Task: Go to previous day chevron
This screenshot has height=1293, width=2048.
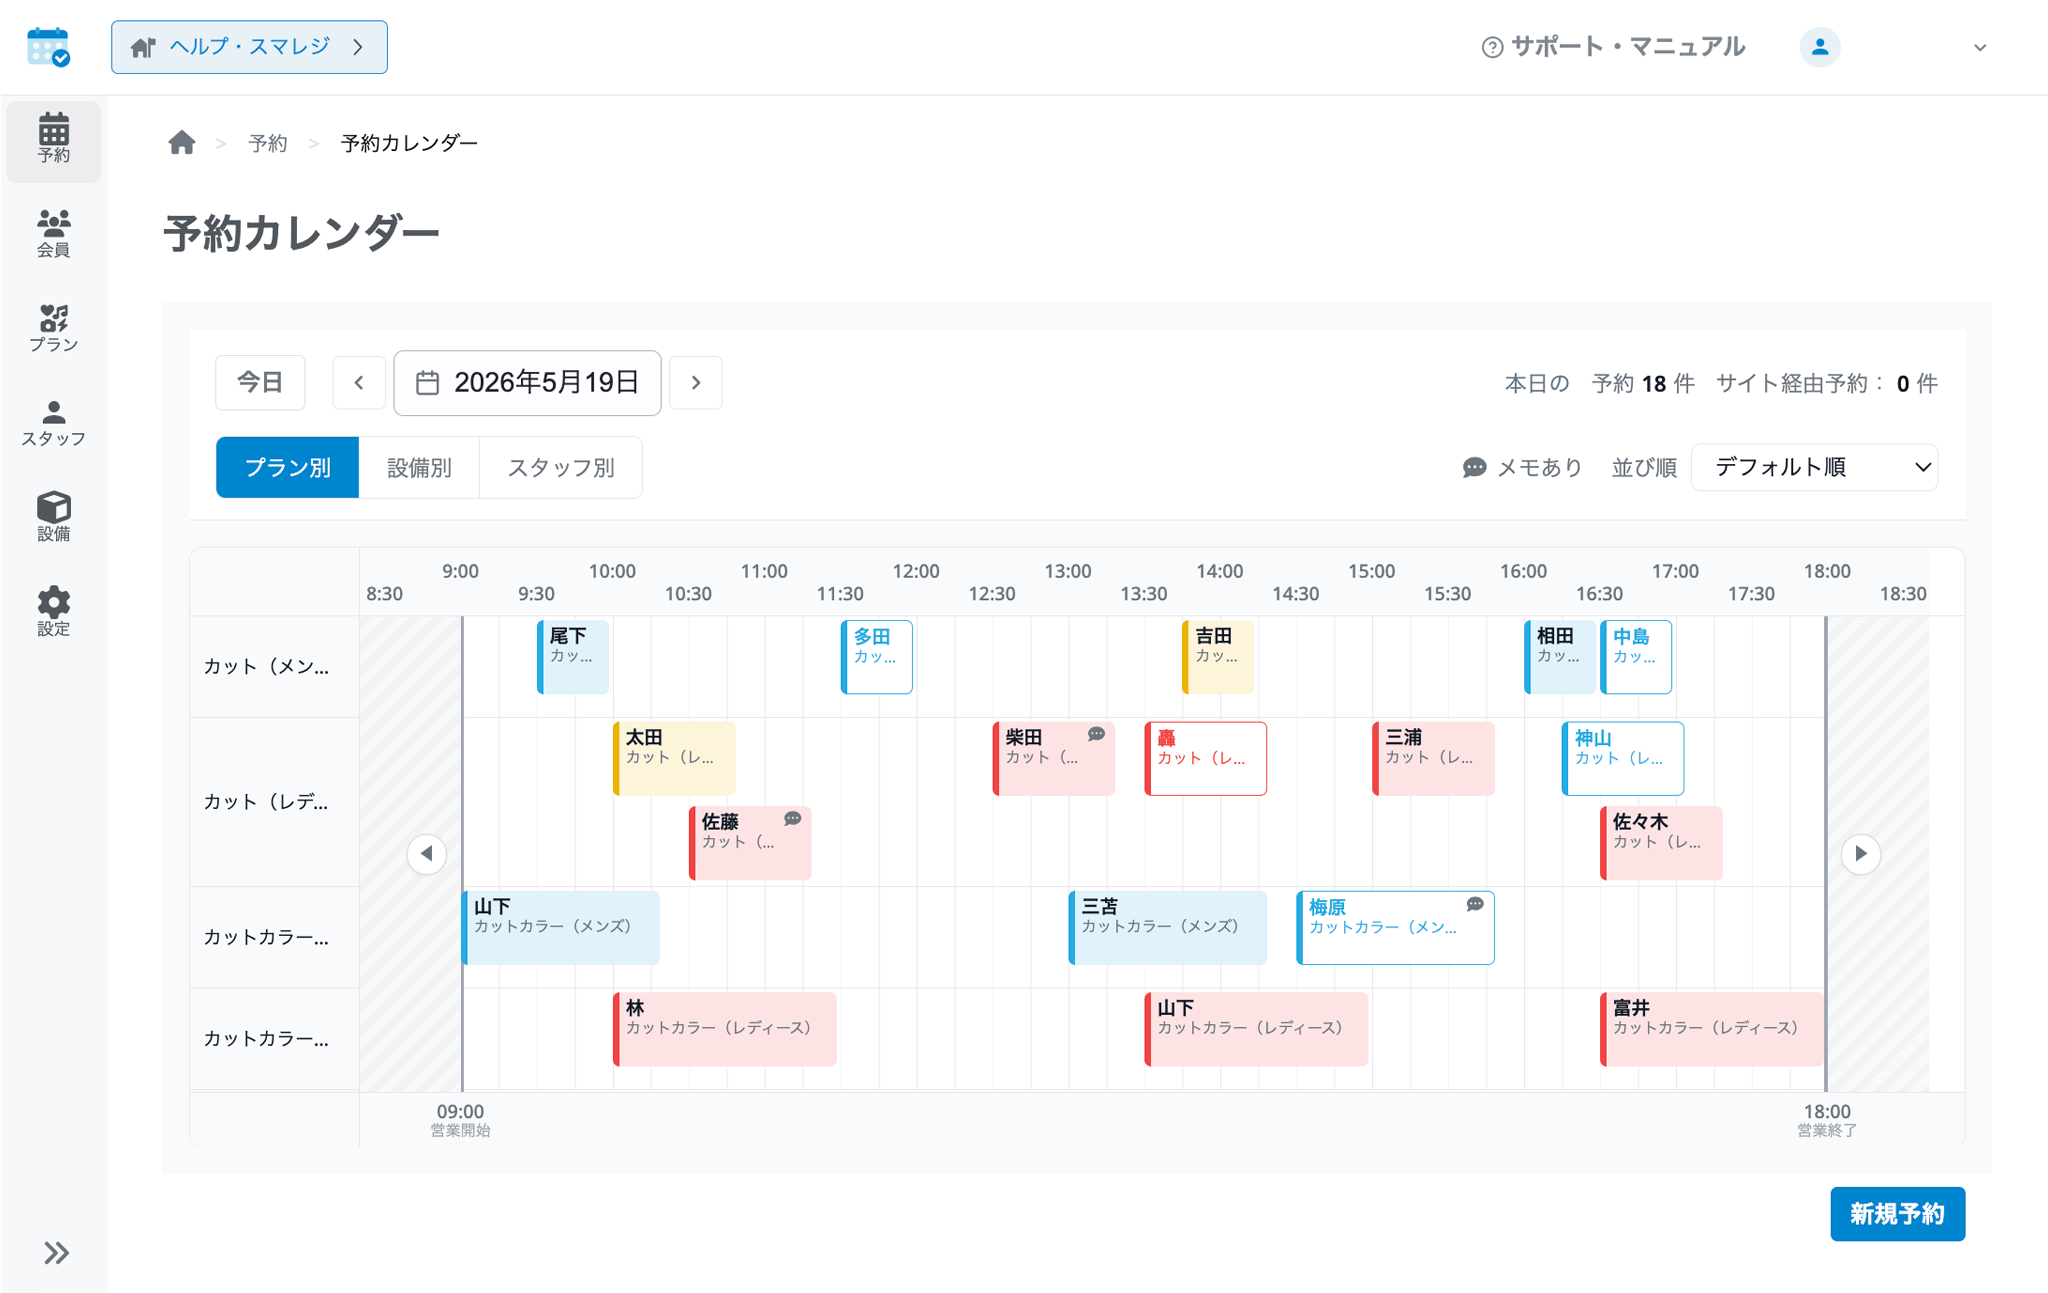Action: (359, 382)
